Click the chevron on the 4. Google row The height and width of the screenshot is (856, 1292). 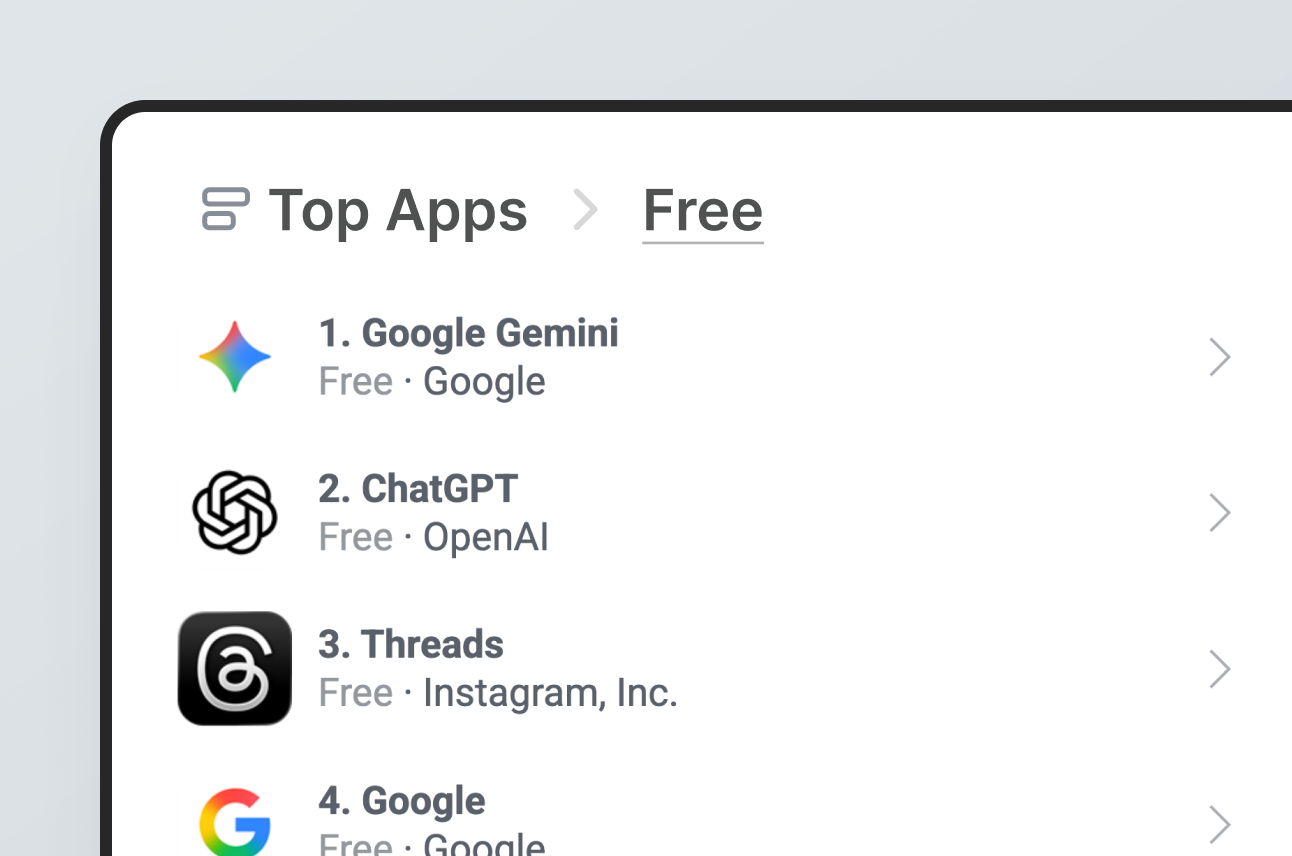1219,824
